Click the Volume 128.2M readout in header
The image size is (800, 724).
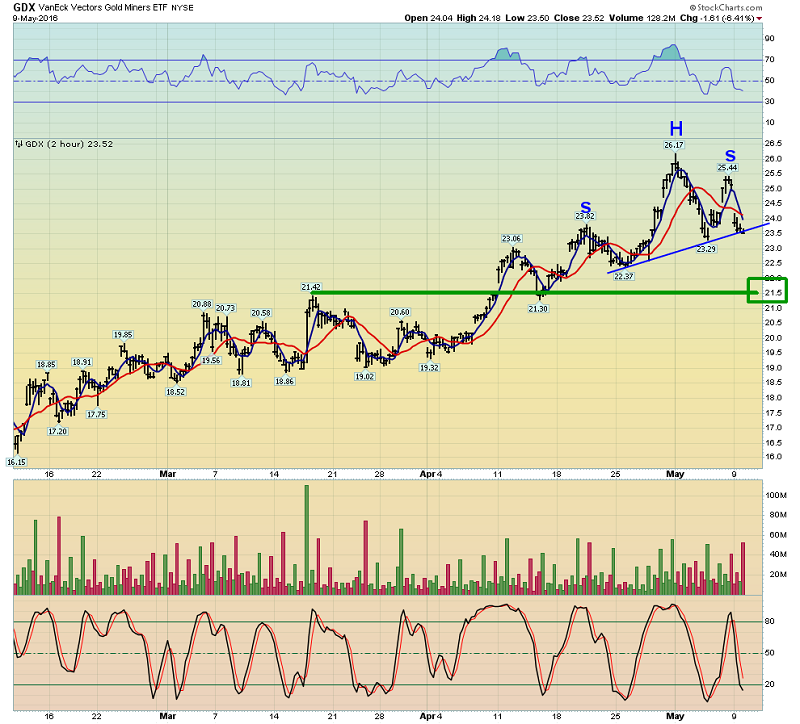pos(643,18)
